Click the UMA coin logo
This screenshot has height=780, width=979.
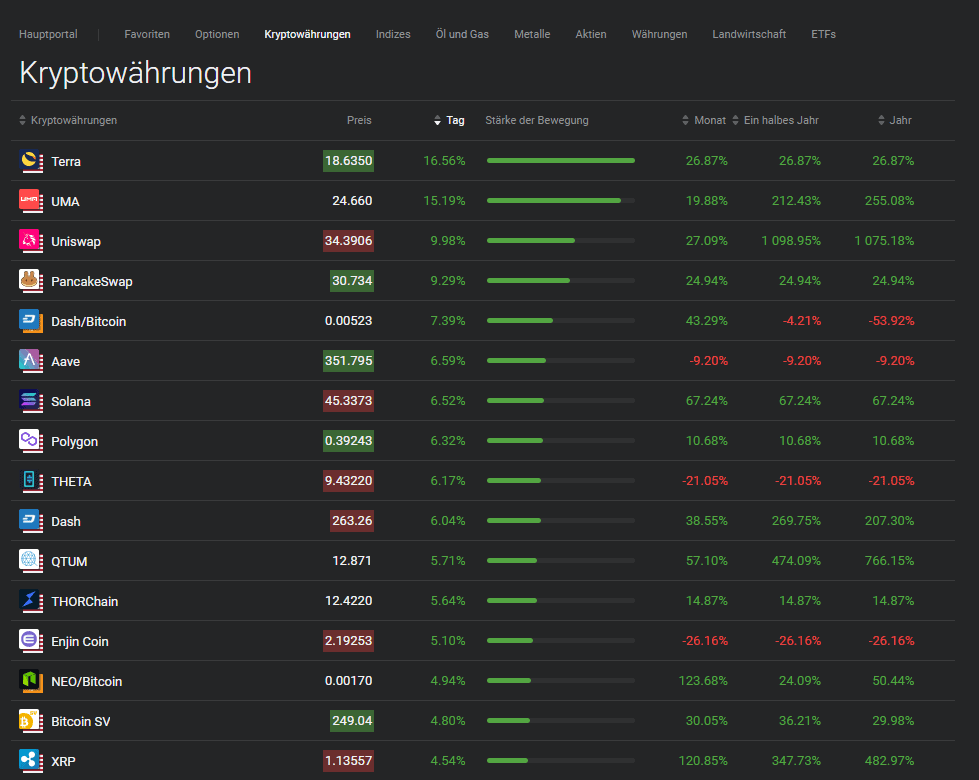tap(30, 201)
